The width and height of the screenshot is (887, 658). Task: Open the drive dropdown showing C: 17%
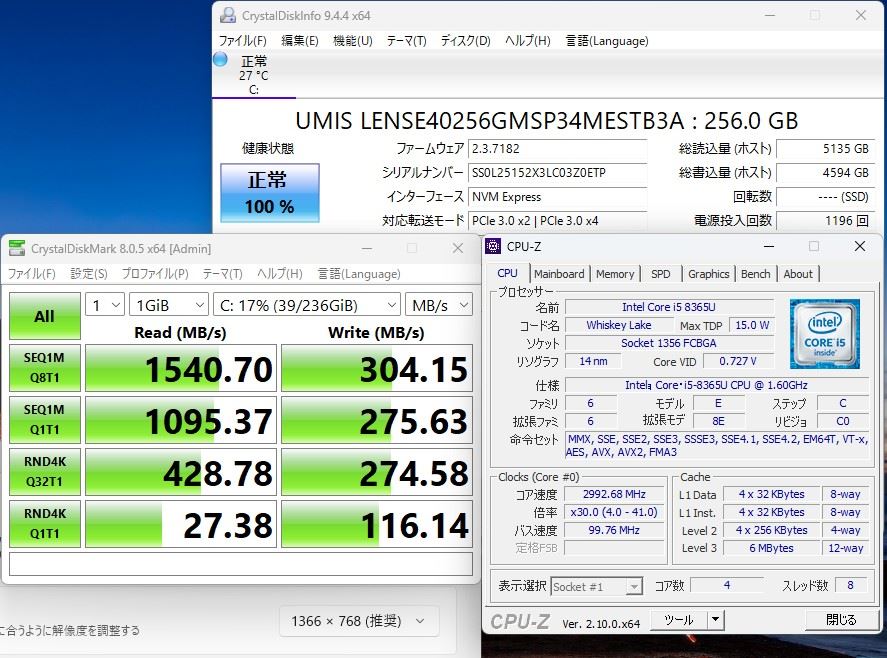(x=307, y=306)
